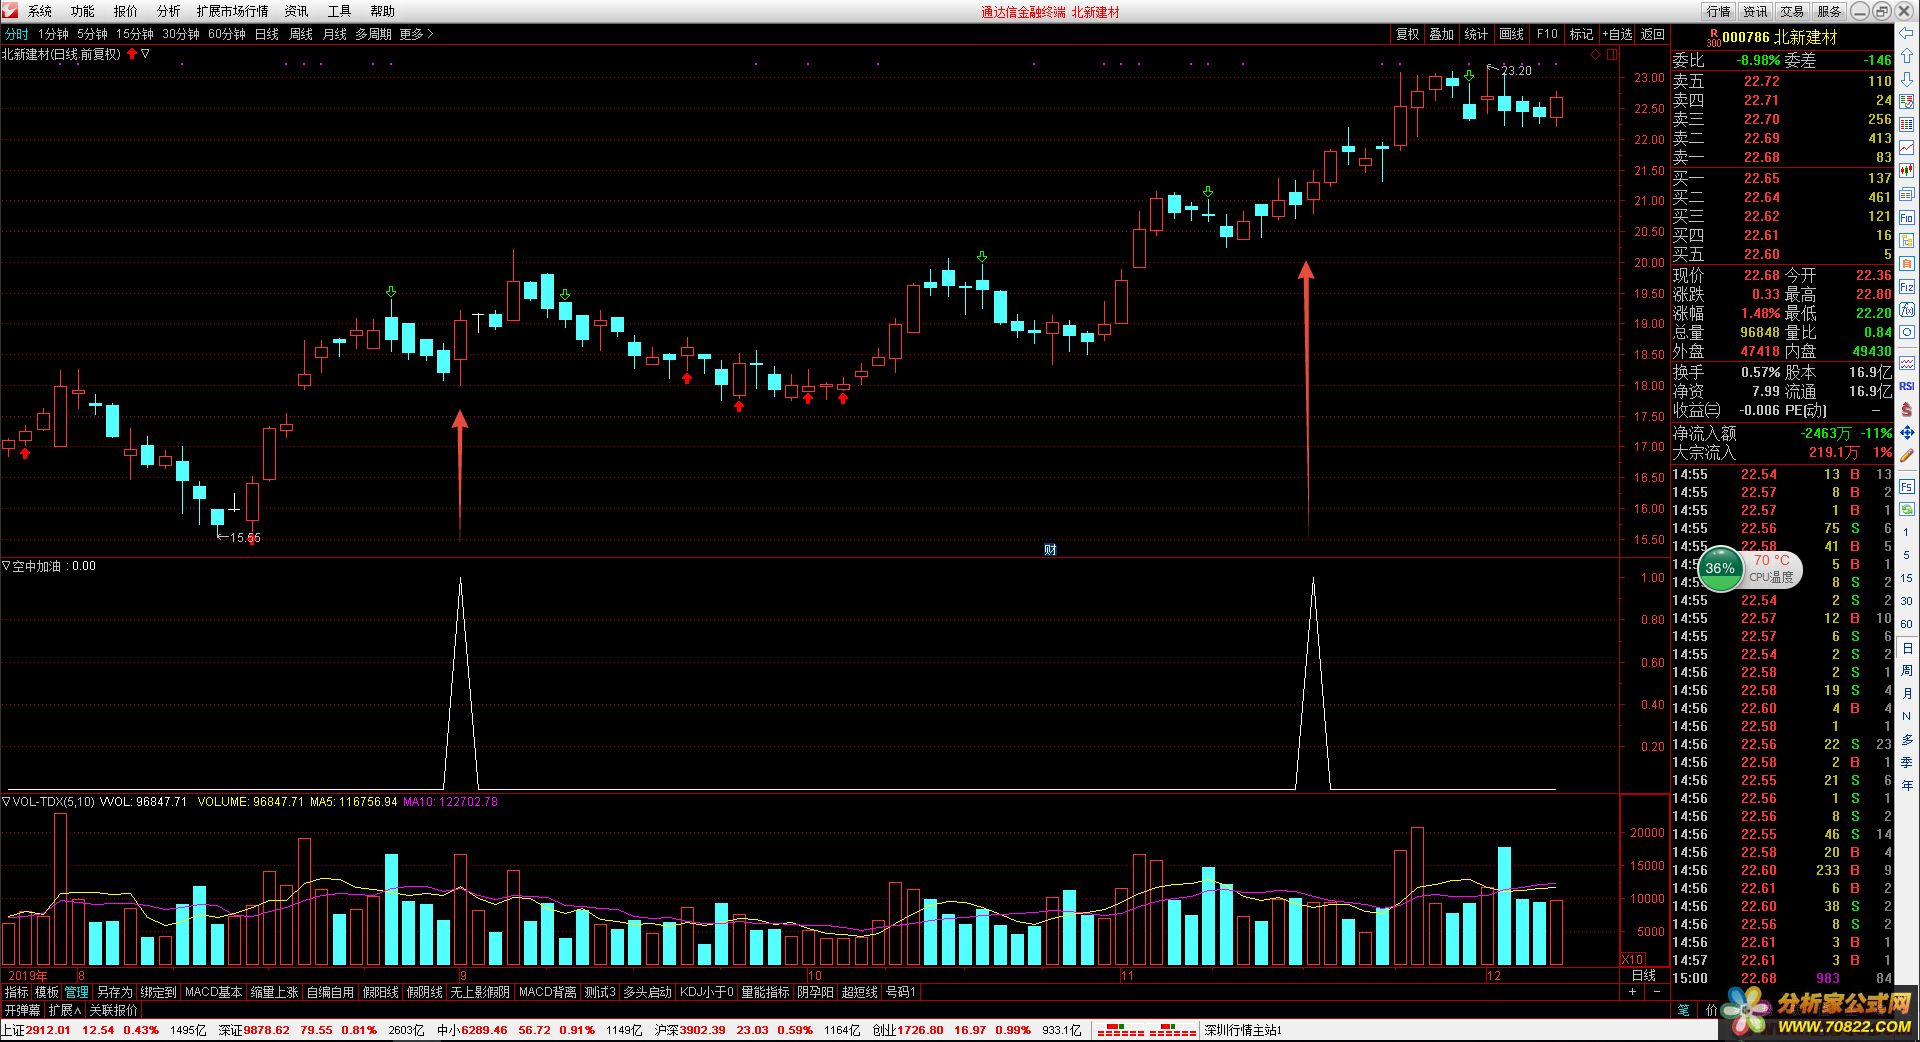This screenshot has width=1920, height=1042.
Task: Open the 多周期 multi-period option
Action: click(373, 34)
